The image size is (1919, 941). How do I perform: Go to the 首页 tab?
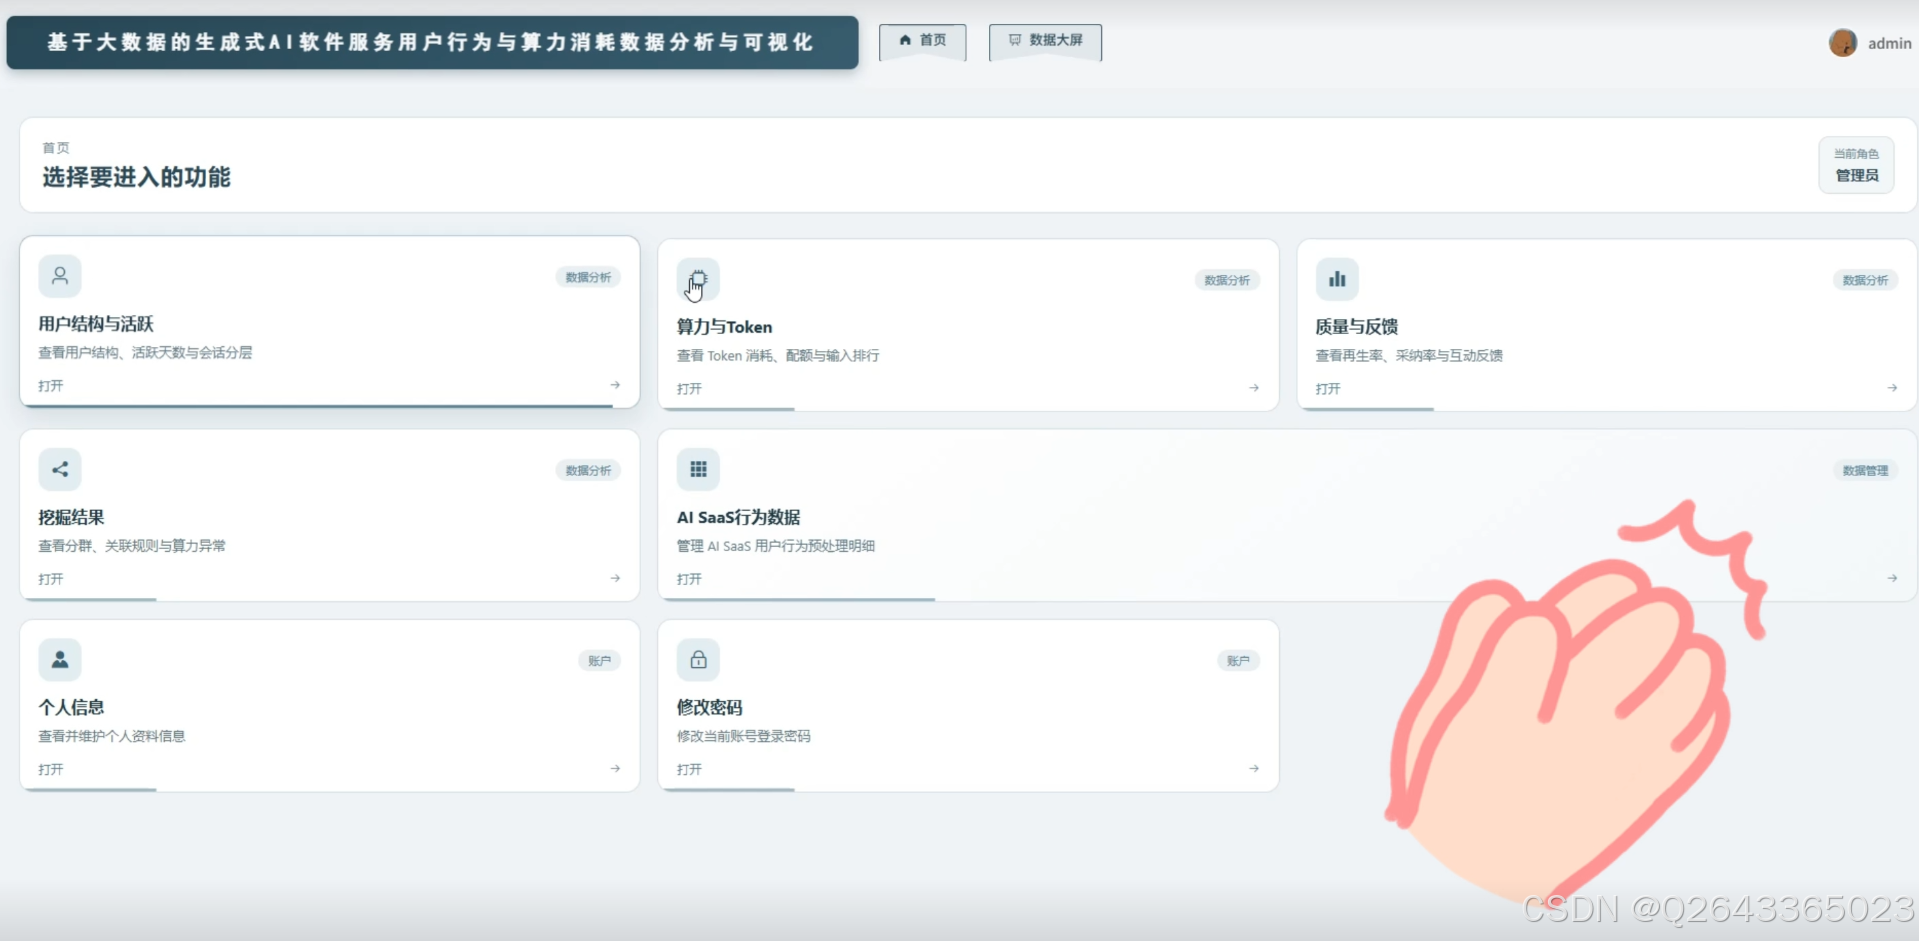pyautogui.click(x=922, y=40)
